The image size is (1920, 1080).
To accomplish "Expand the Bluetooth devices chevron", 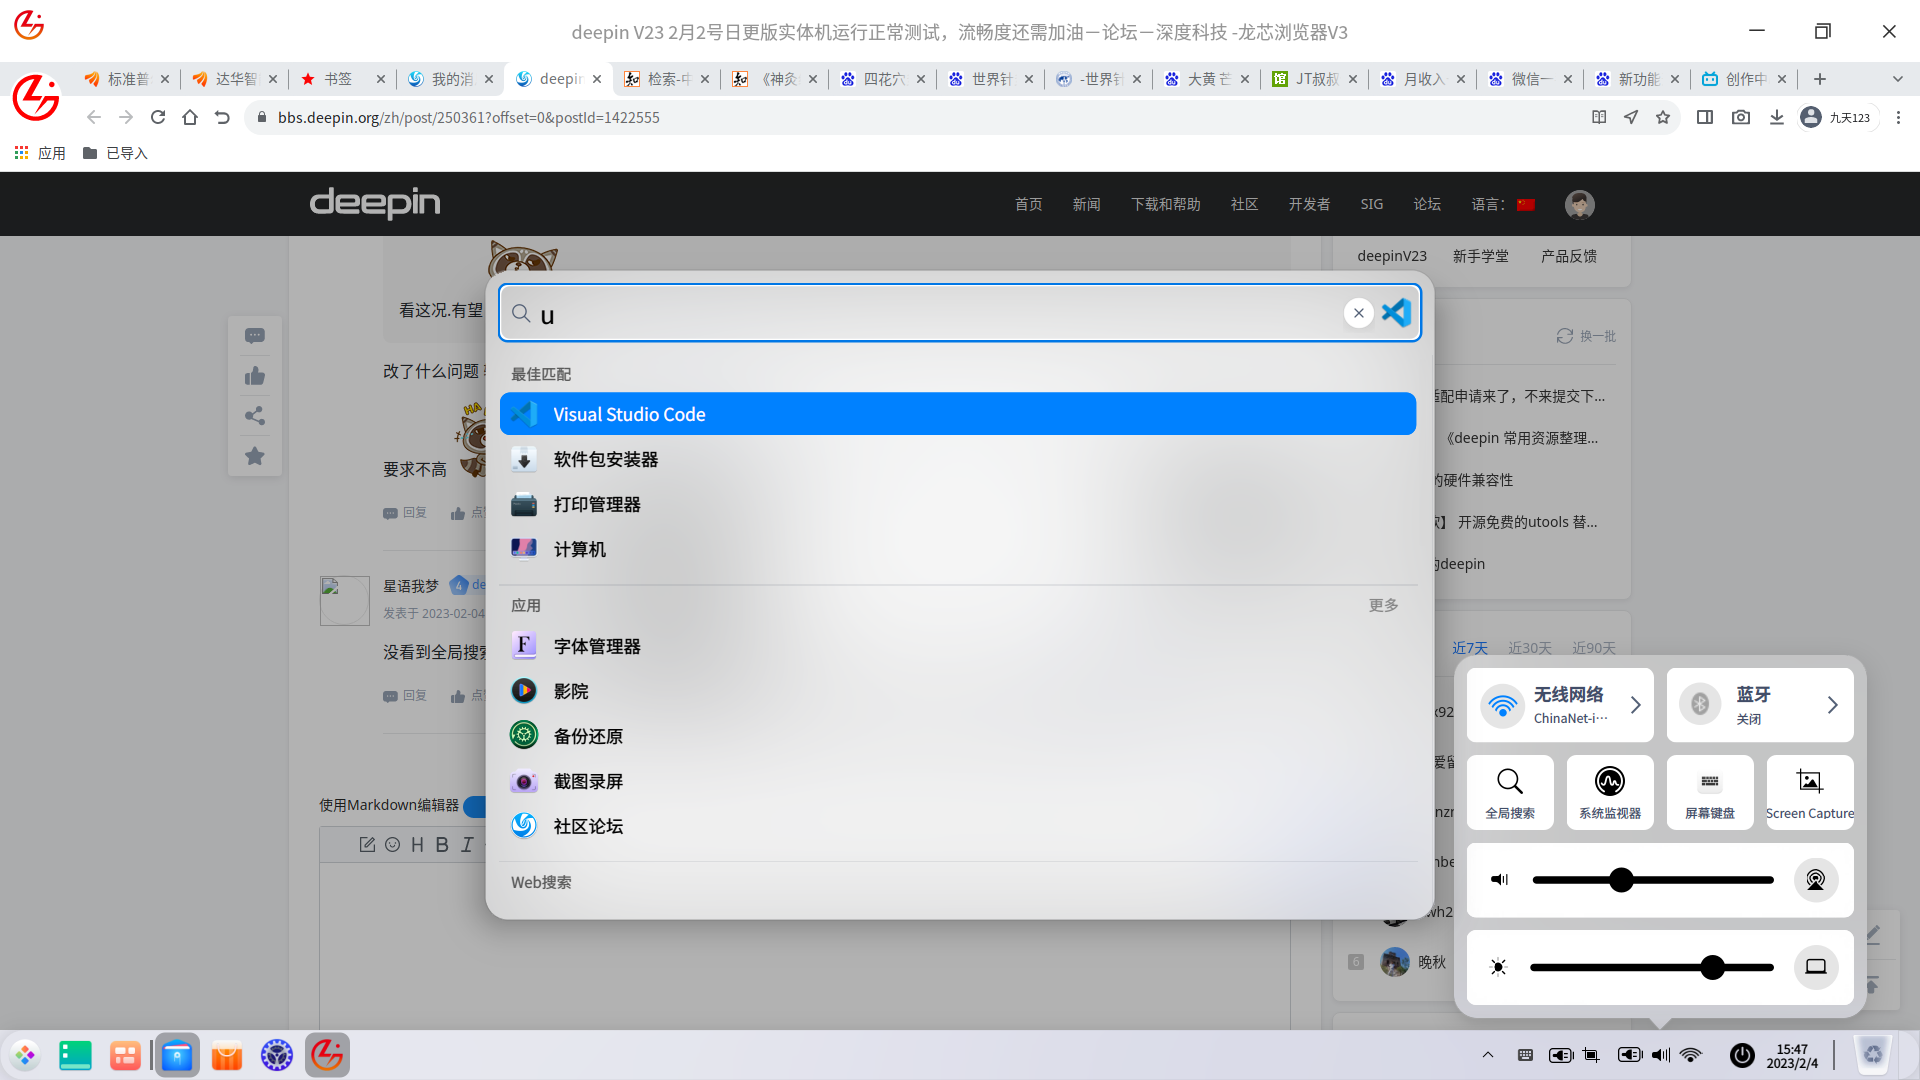I will point(1832,705).
